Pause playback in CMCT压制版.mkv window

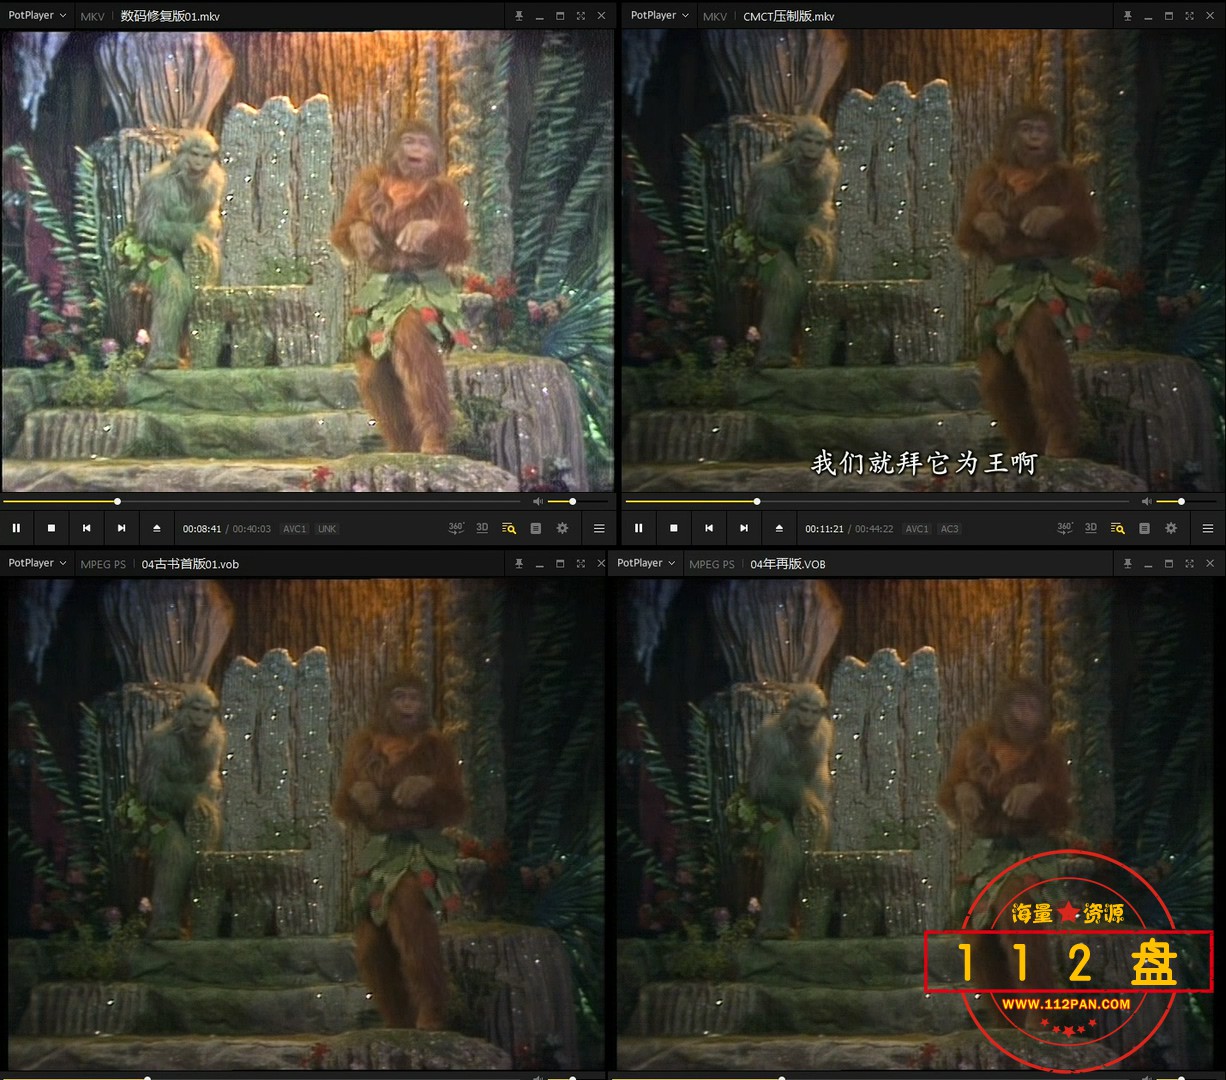(x=638, y=528)
